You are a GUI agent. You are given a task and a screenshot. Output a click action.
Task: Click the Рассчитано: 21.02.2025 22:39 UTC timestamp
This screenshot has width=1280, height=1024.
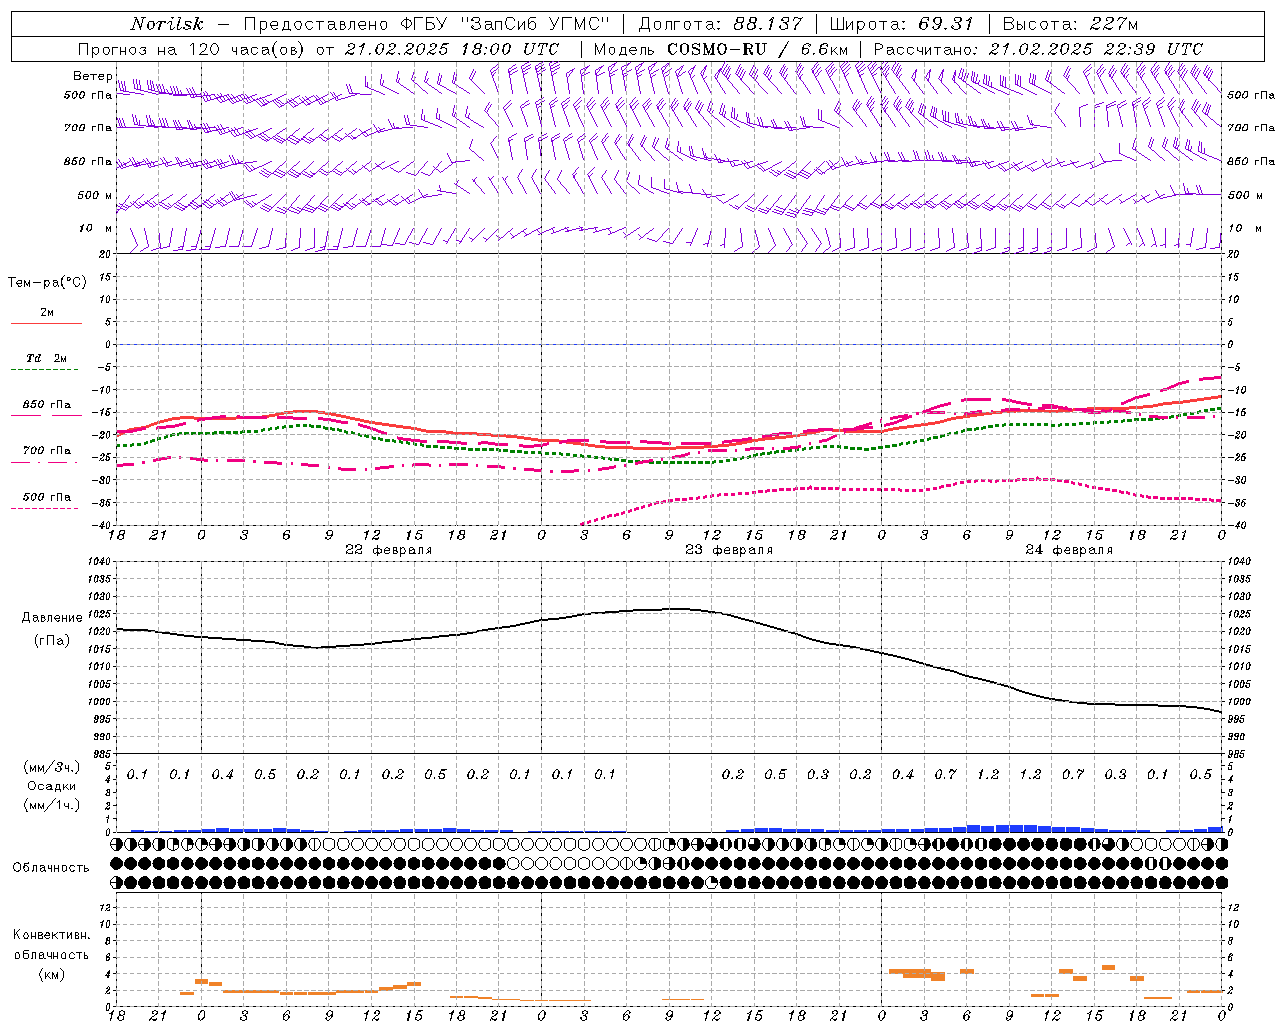1038,49
